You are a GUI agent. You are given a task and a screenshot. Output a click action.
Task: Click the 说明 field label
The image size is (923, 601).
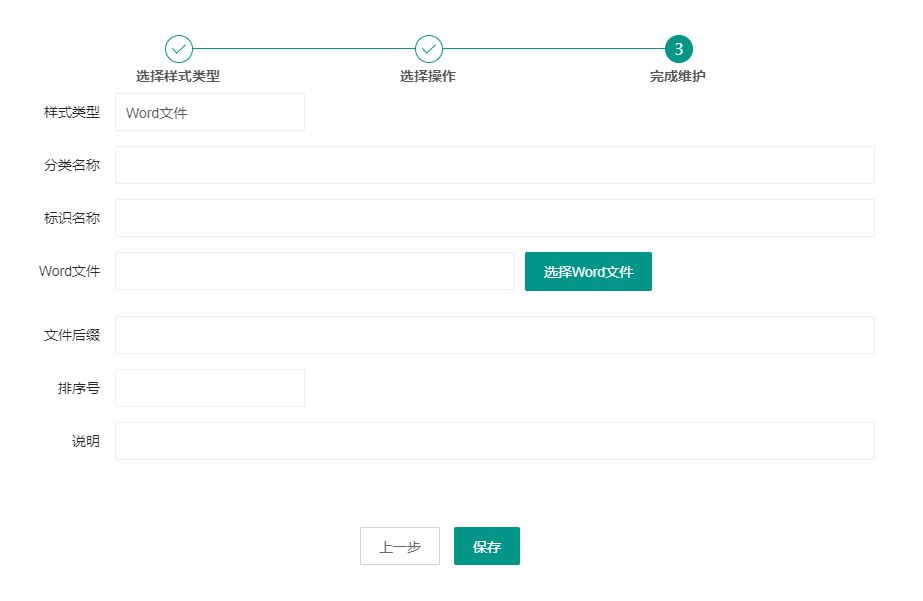tap(86, 441)
